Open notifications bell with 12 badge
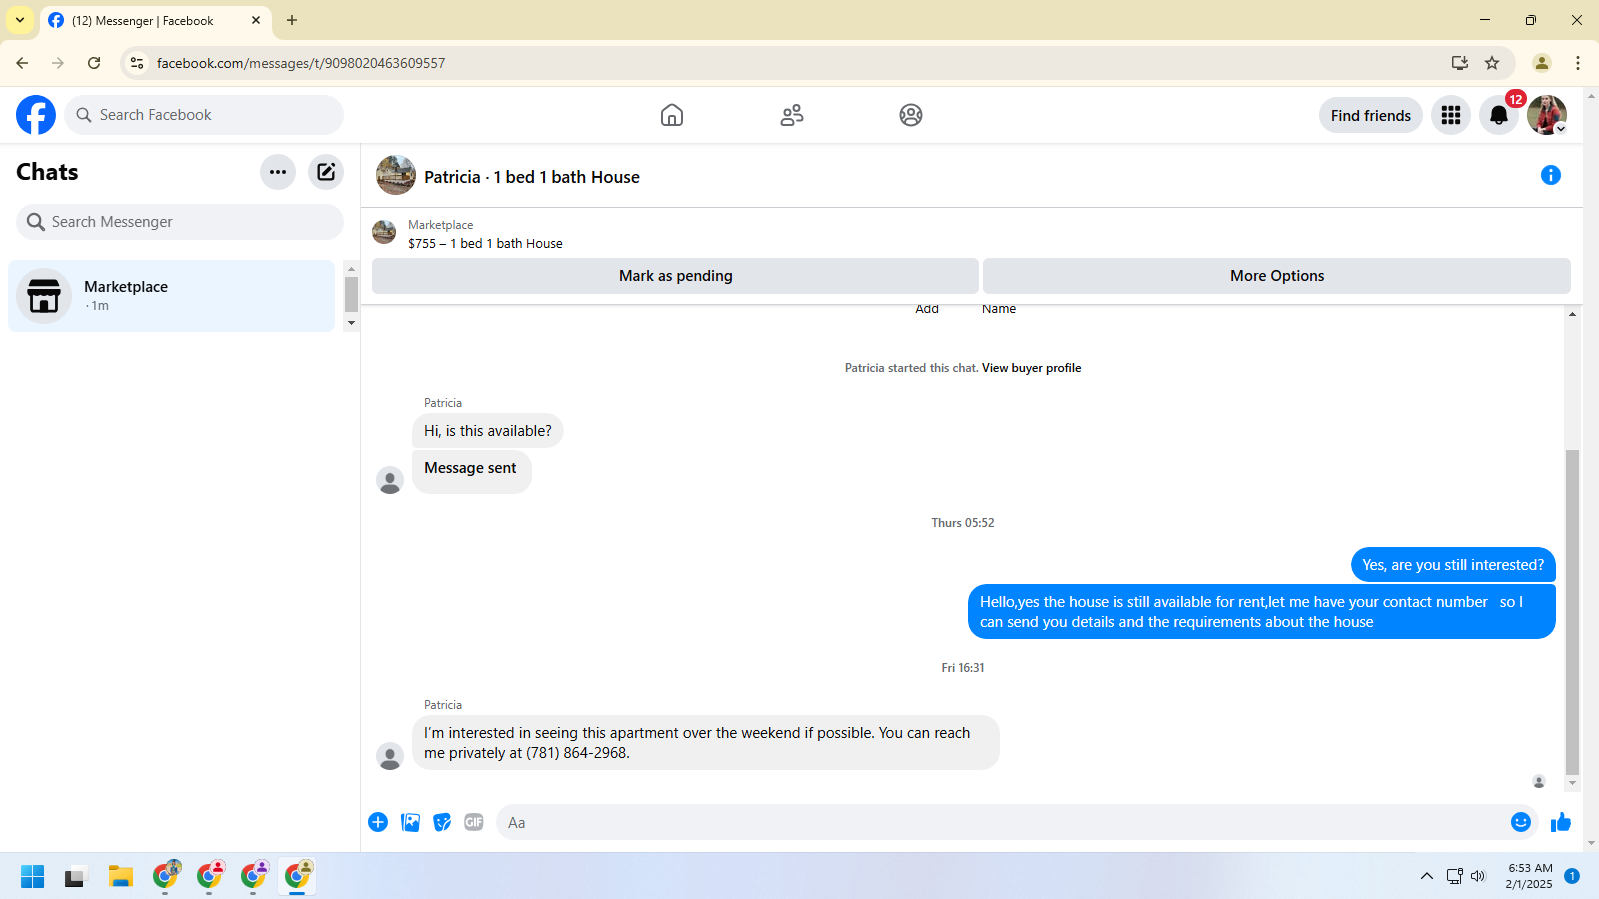Viewport: 1599px width, 899px height. pyautogui.click(x=1499, y=115)
